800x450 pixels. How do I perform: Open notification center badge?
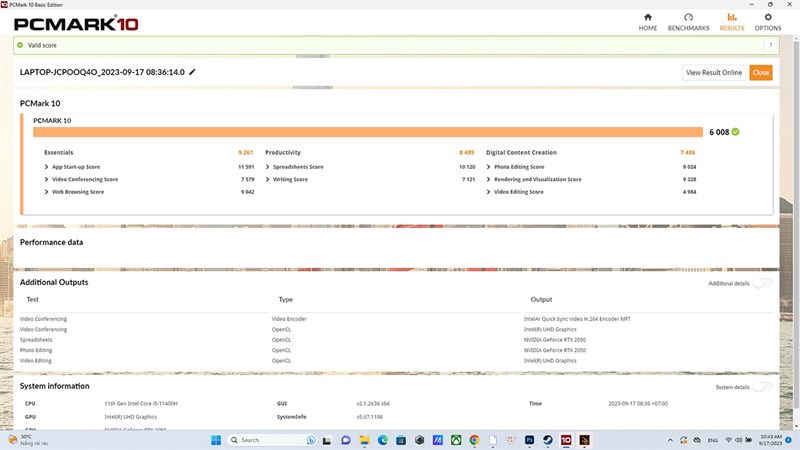(x=788, y=440)
